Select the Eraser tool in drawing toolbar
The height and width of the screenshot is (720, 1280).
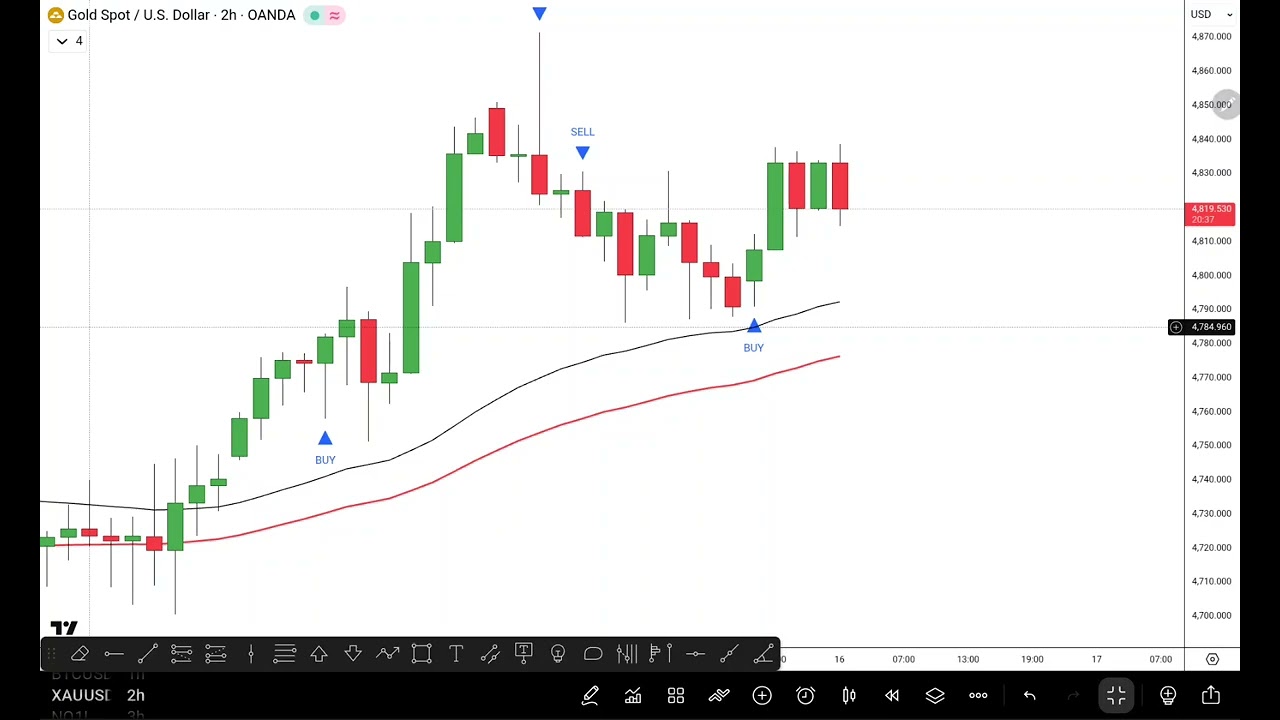[x=80, y=654]
